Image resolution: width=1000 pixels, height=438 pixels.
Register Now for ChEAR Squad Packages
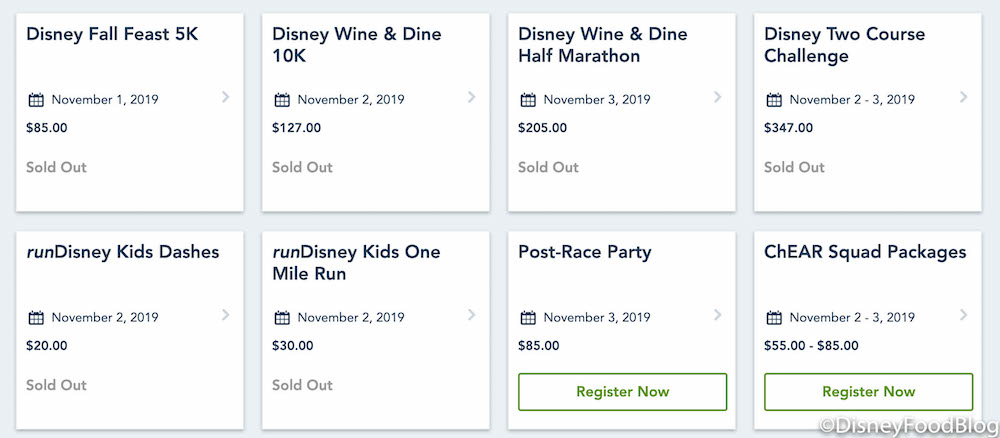(868, 392)
